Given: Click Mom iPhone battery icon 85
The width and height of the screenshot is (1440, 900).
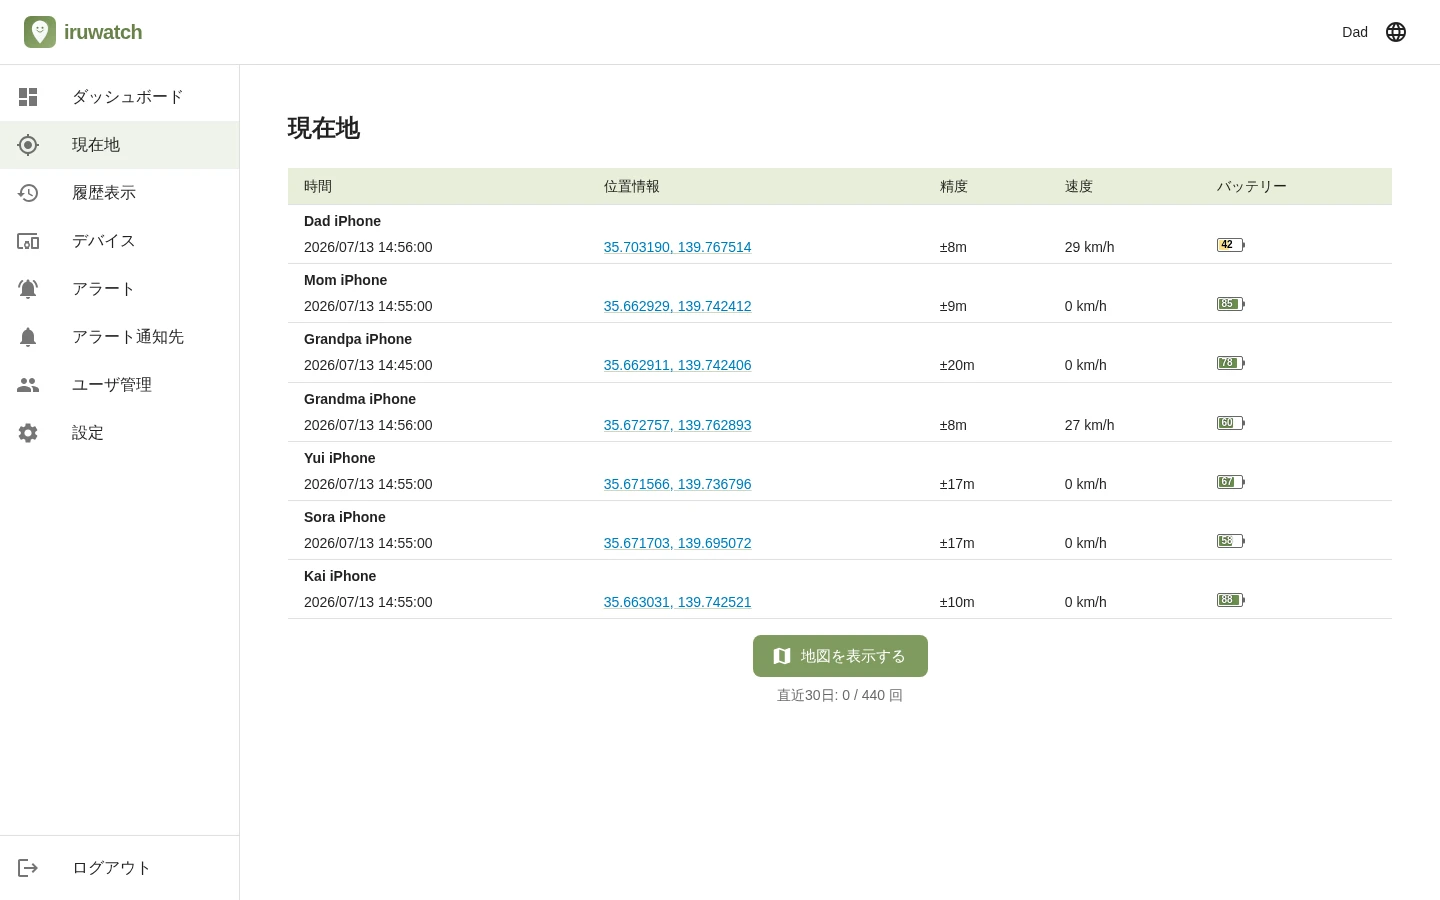Looking at the screenshot, I should 1231,304.
